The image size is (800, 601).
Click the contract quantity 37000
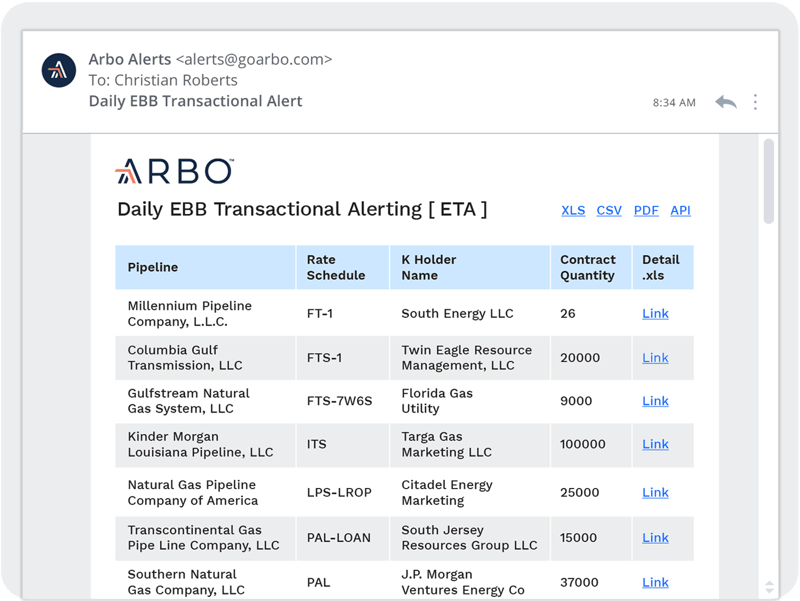tap(579, 582)
